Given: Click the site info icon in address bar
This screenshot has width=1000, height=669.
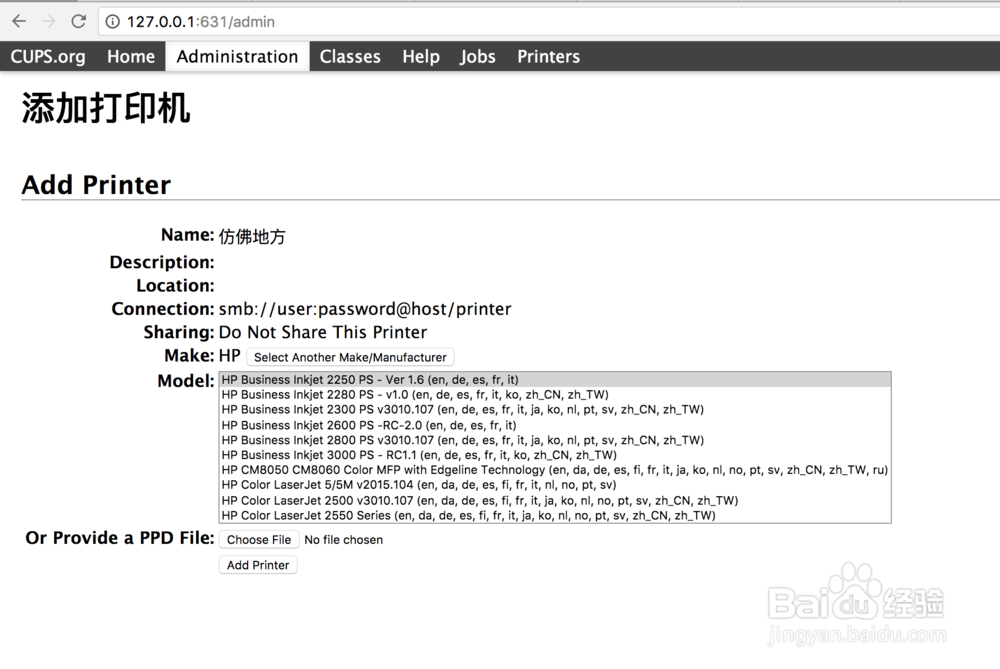Looking at the screenshot, I should (x=112, y=21).
